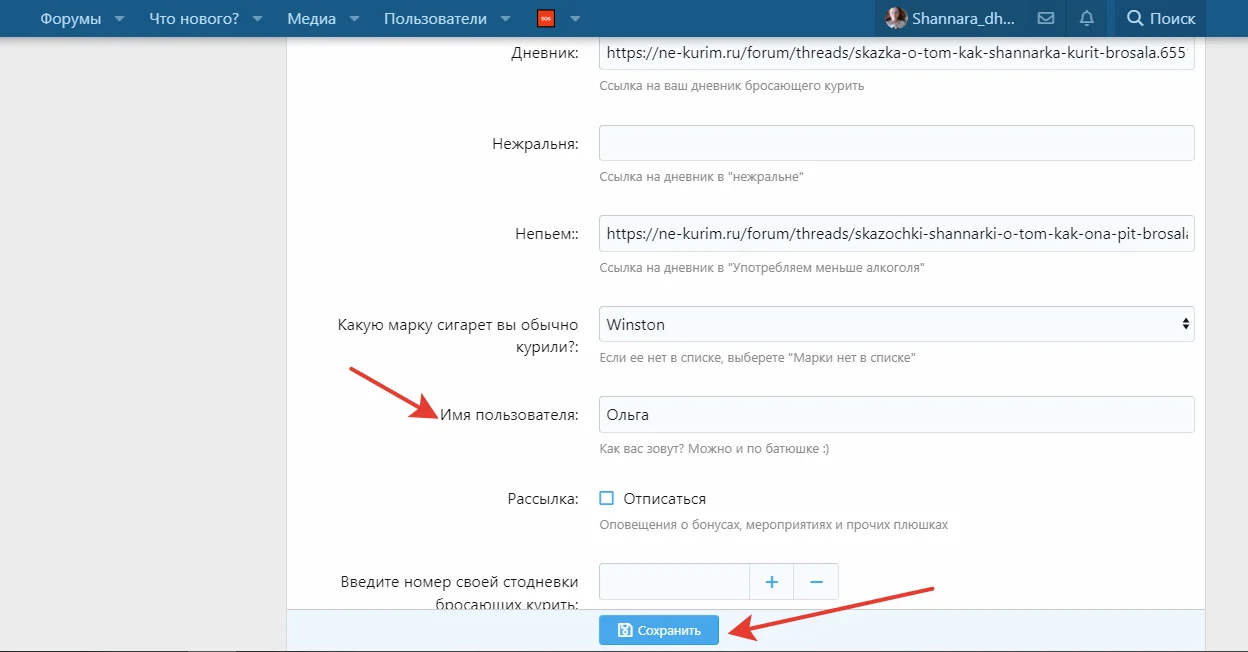Open the Форумы menu link

(70, 18)
